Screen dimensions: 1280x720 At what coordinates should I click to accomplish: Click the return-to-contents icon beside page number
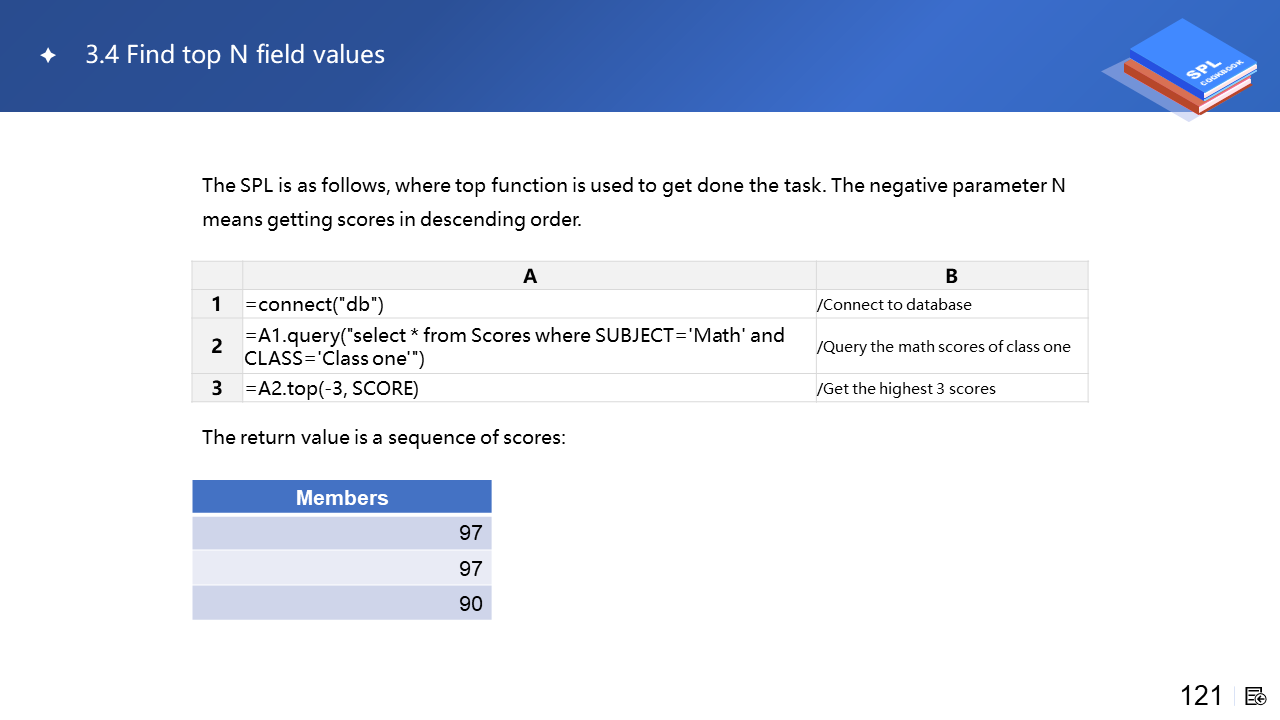(1256, 696)
